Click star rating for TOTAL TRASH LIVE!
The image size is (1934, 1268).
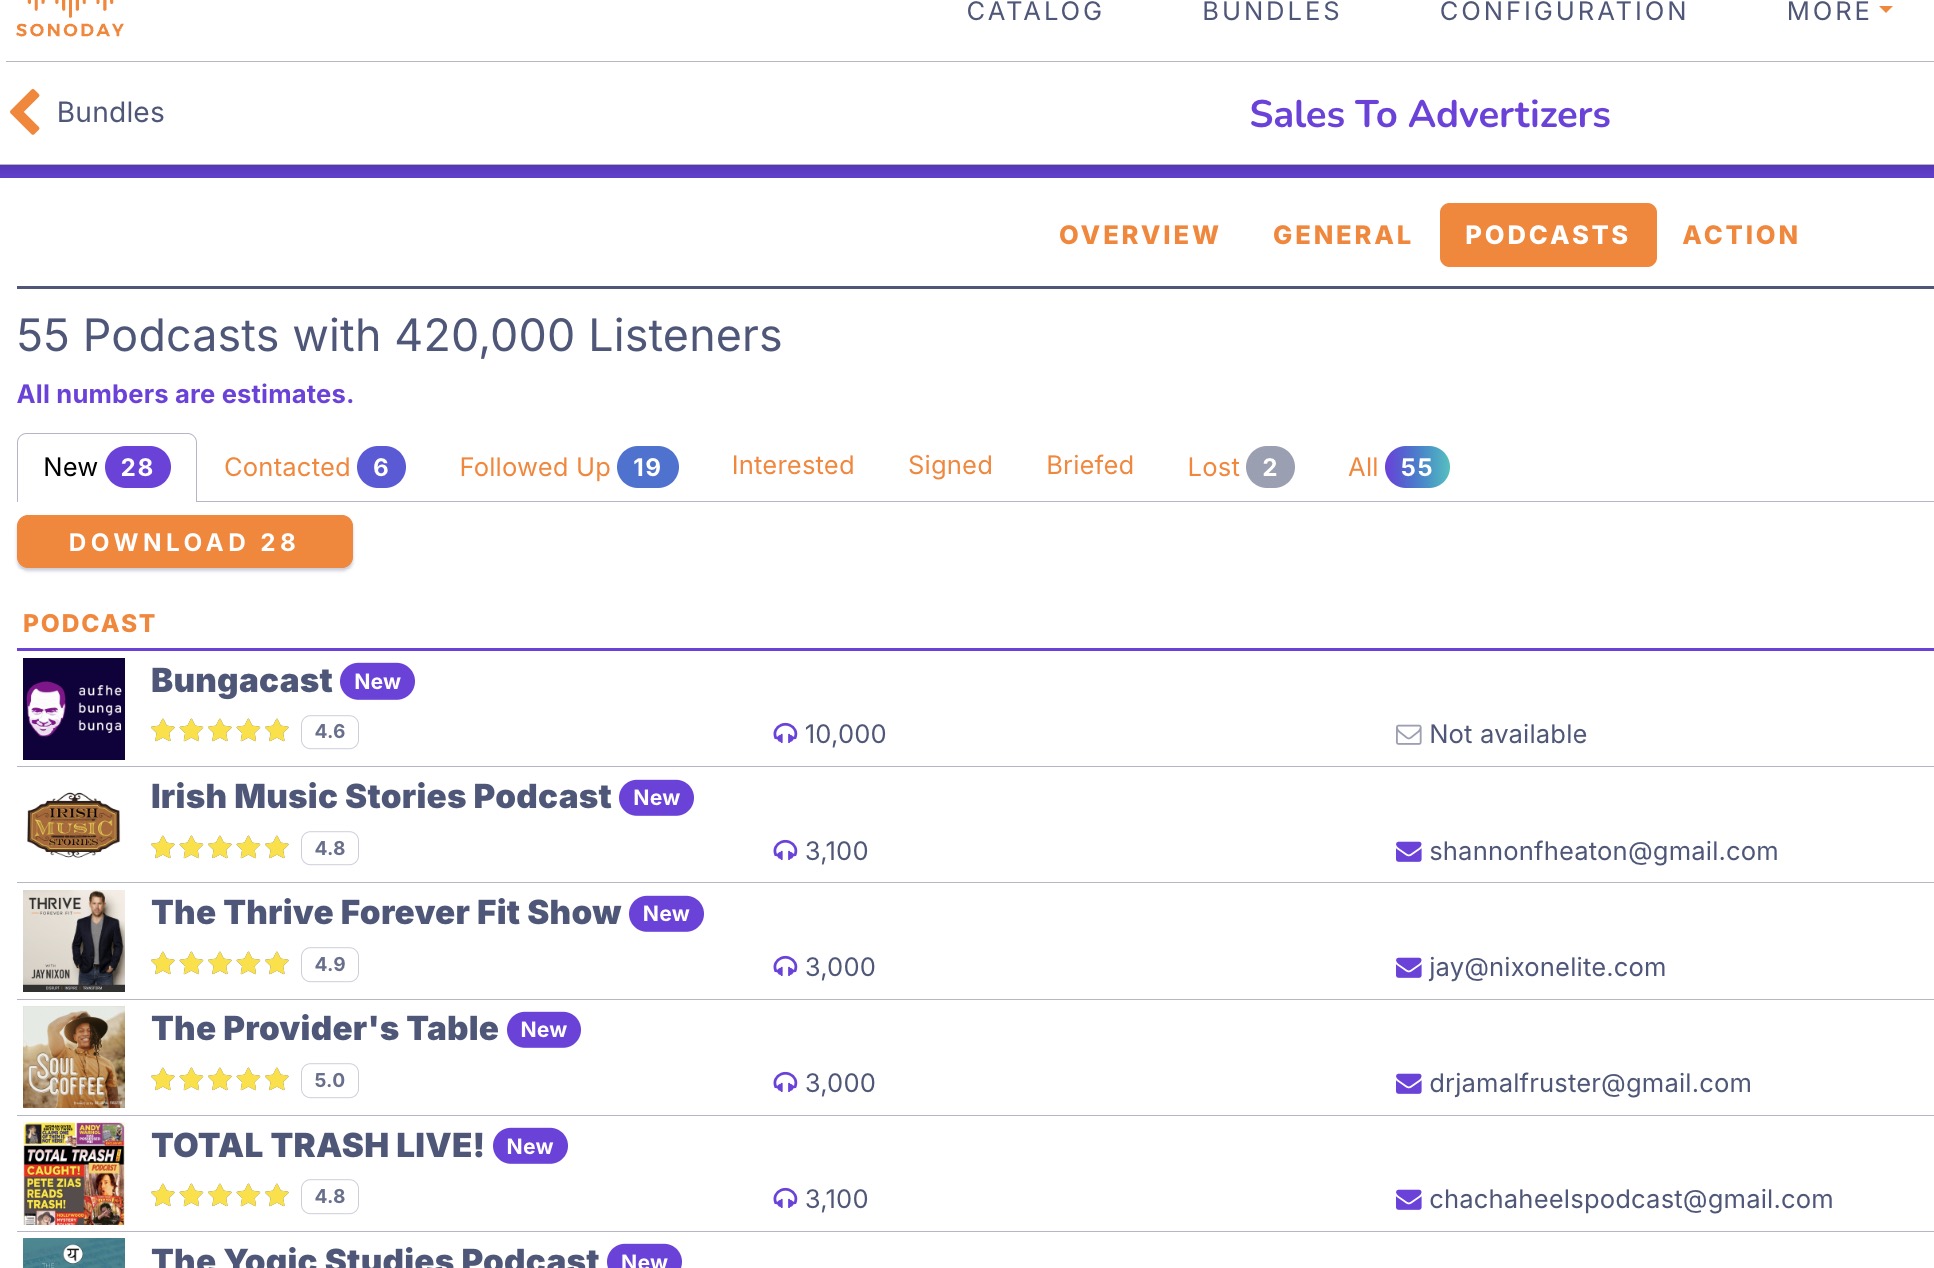point(220,1196)
